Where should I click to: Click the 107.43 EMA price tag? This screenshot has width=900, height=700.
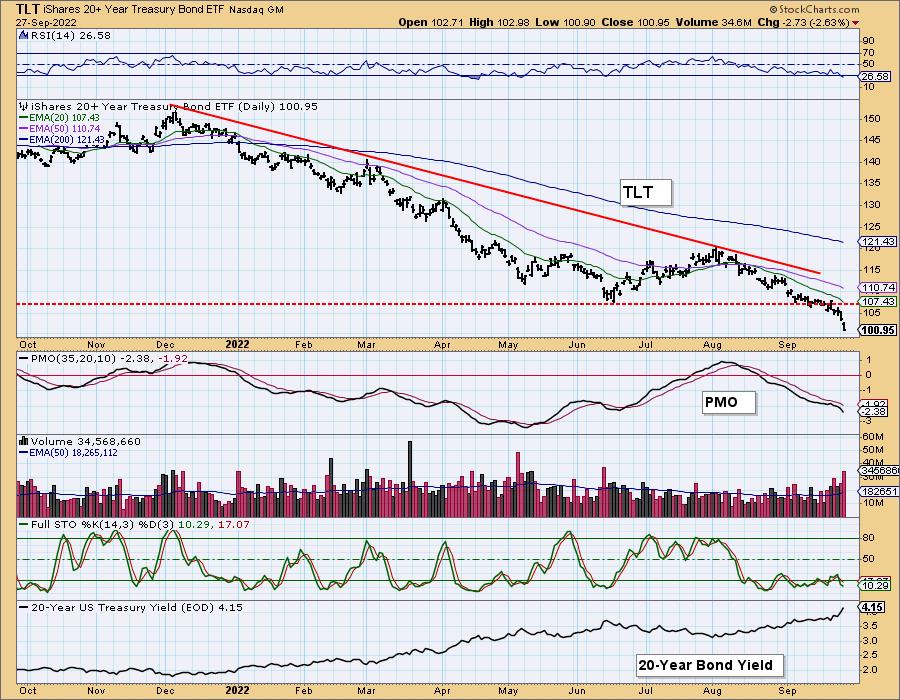click(x=876, y=301)
